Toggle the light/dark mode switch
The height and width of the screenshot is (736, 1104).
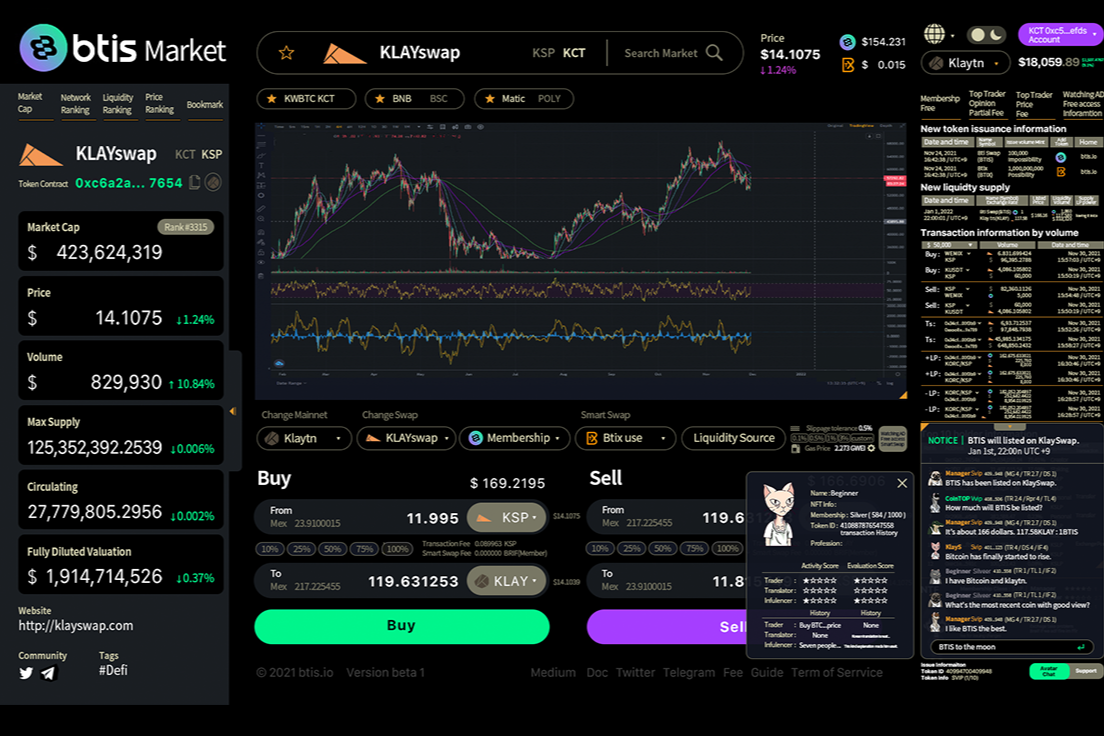click(x=987, y=35)
